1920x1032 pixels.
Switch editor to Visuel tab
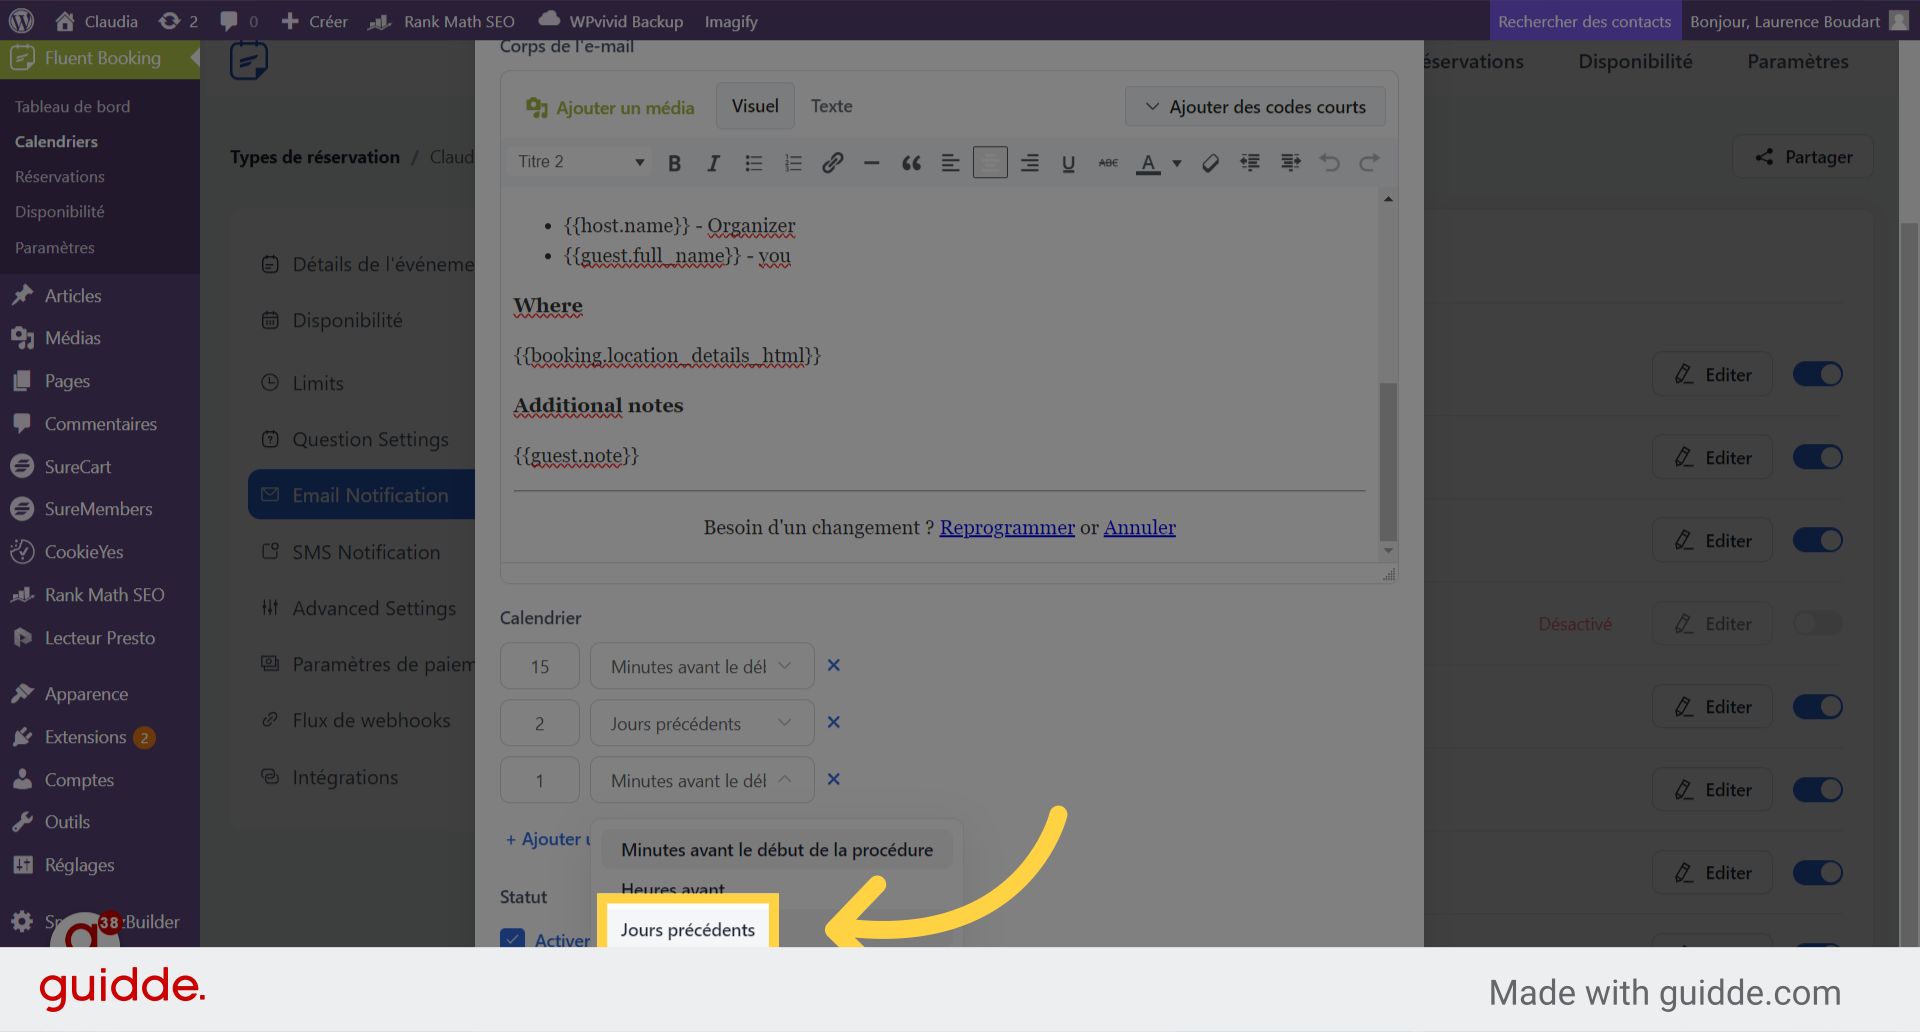click(755, 106)
